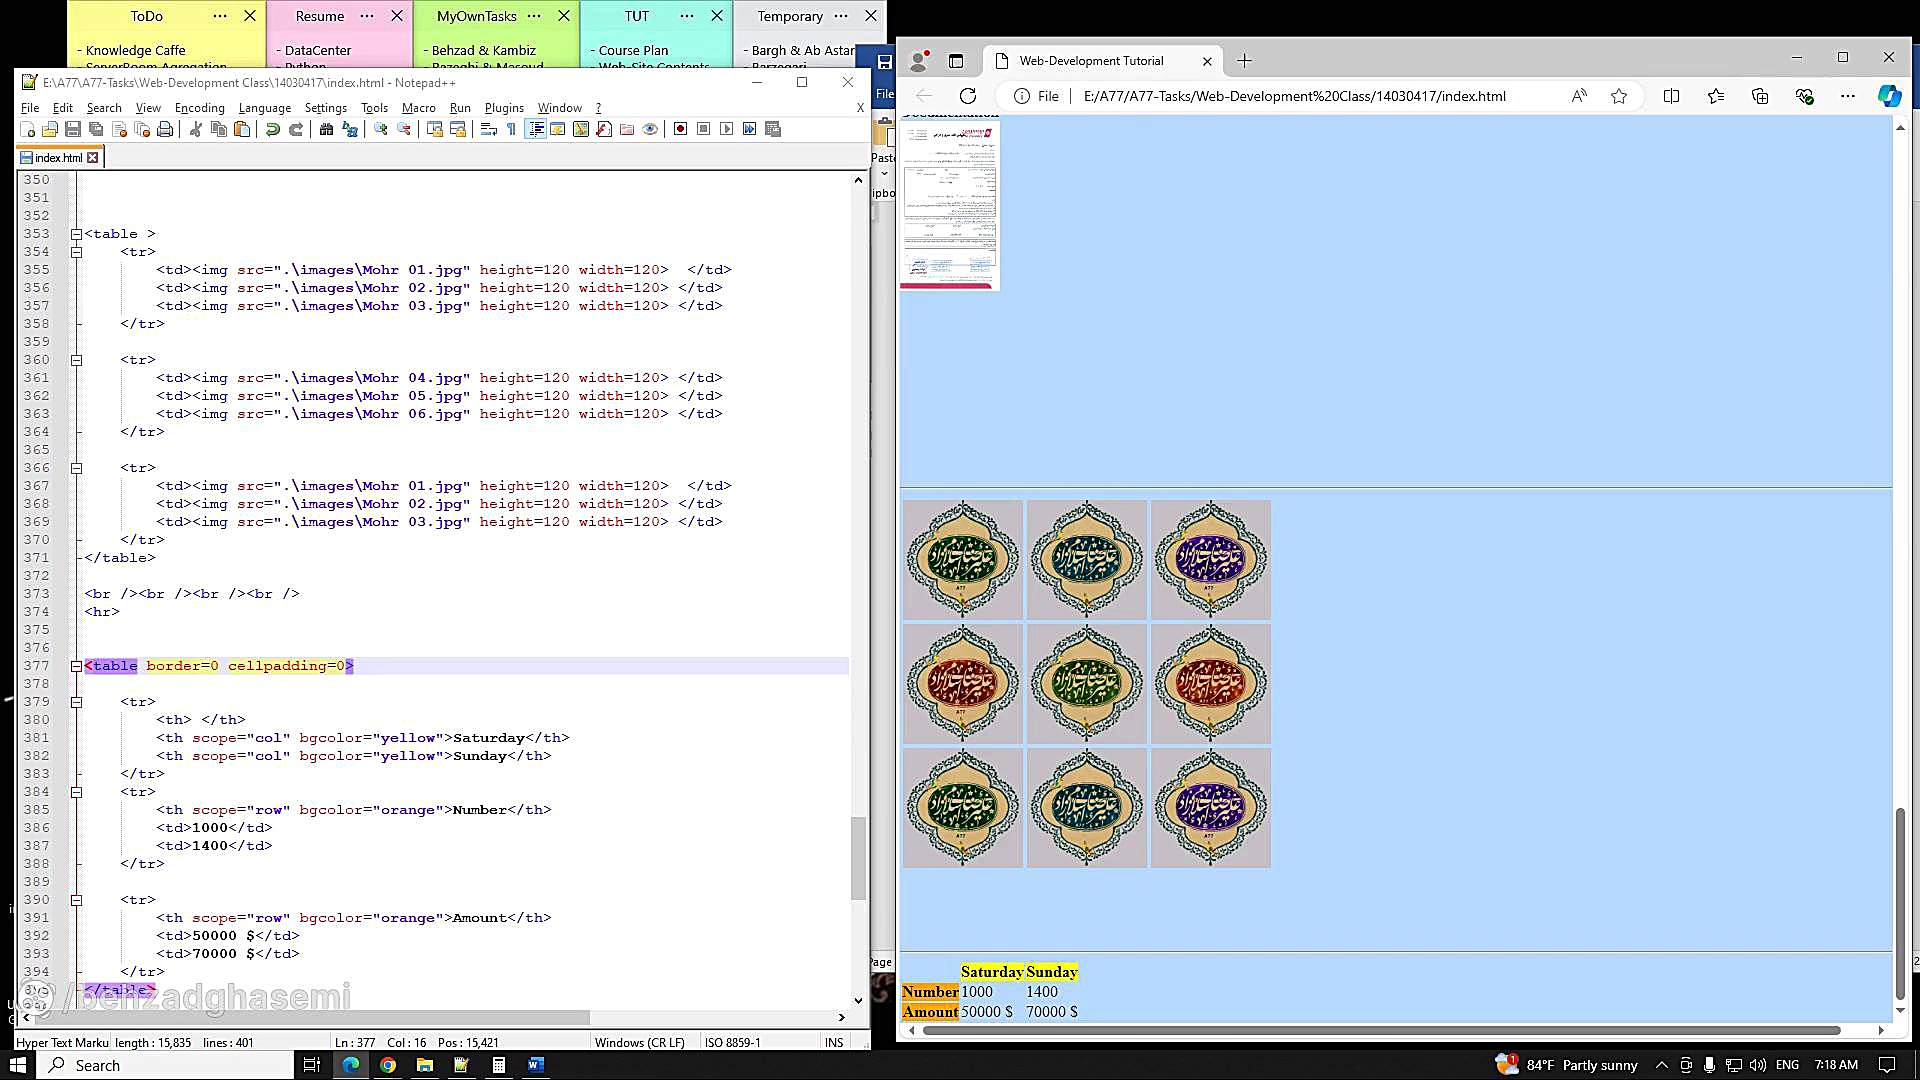Run macro multiple times icon
1920x1080 pixels.
pos(749,129)
